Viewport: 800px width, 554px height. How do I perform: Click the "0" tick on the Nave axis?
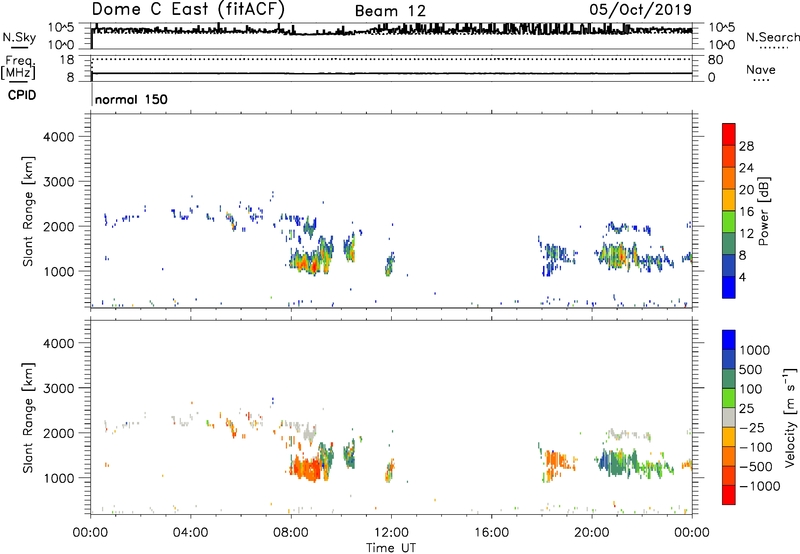coord(712,78)
